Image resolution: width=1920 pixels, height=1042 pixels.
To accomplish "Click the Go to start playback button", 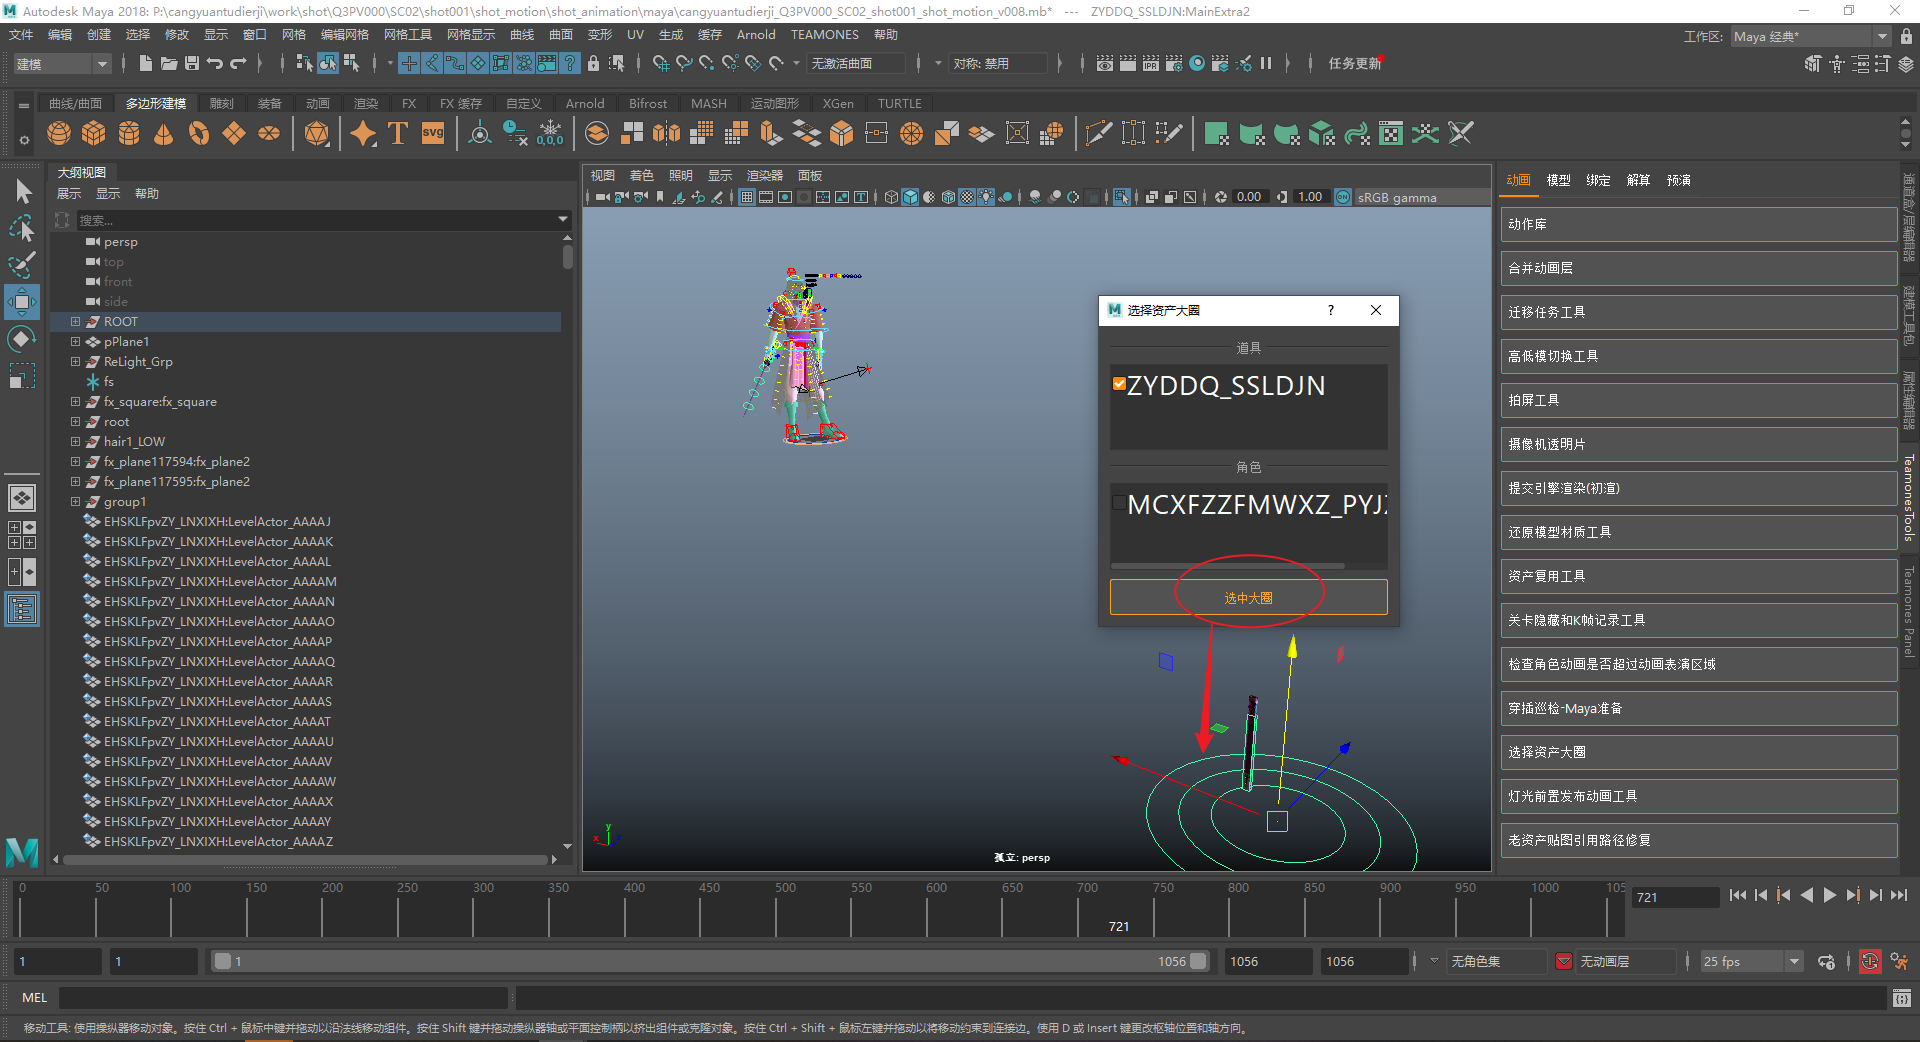I will (x=1737, y=896).
